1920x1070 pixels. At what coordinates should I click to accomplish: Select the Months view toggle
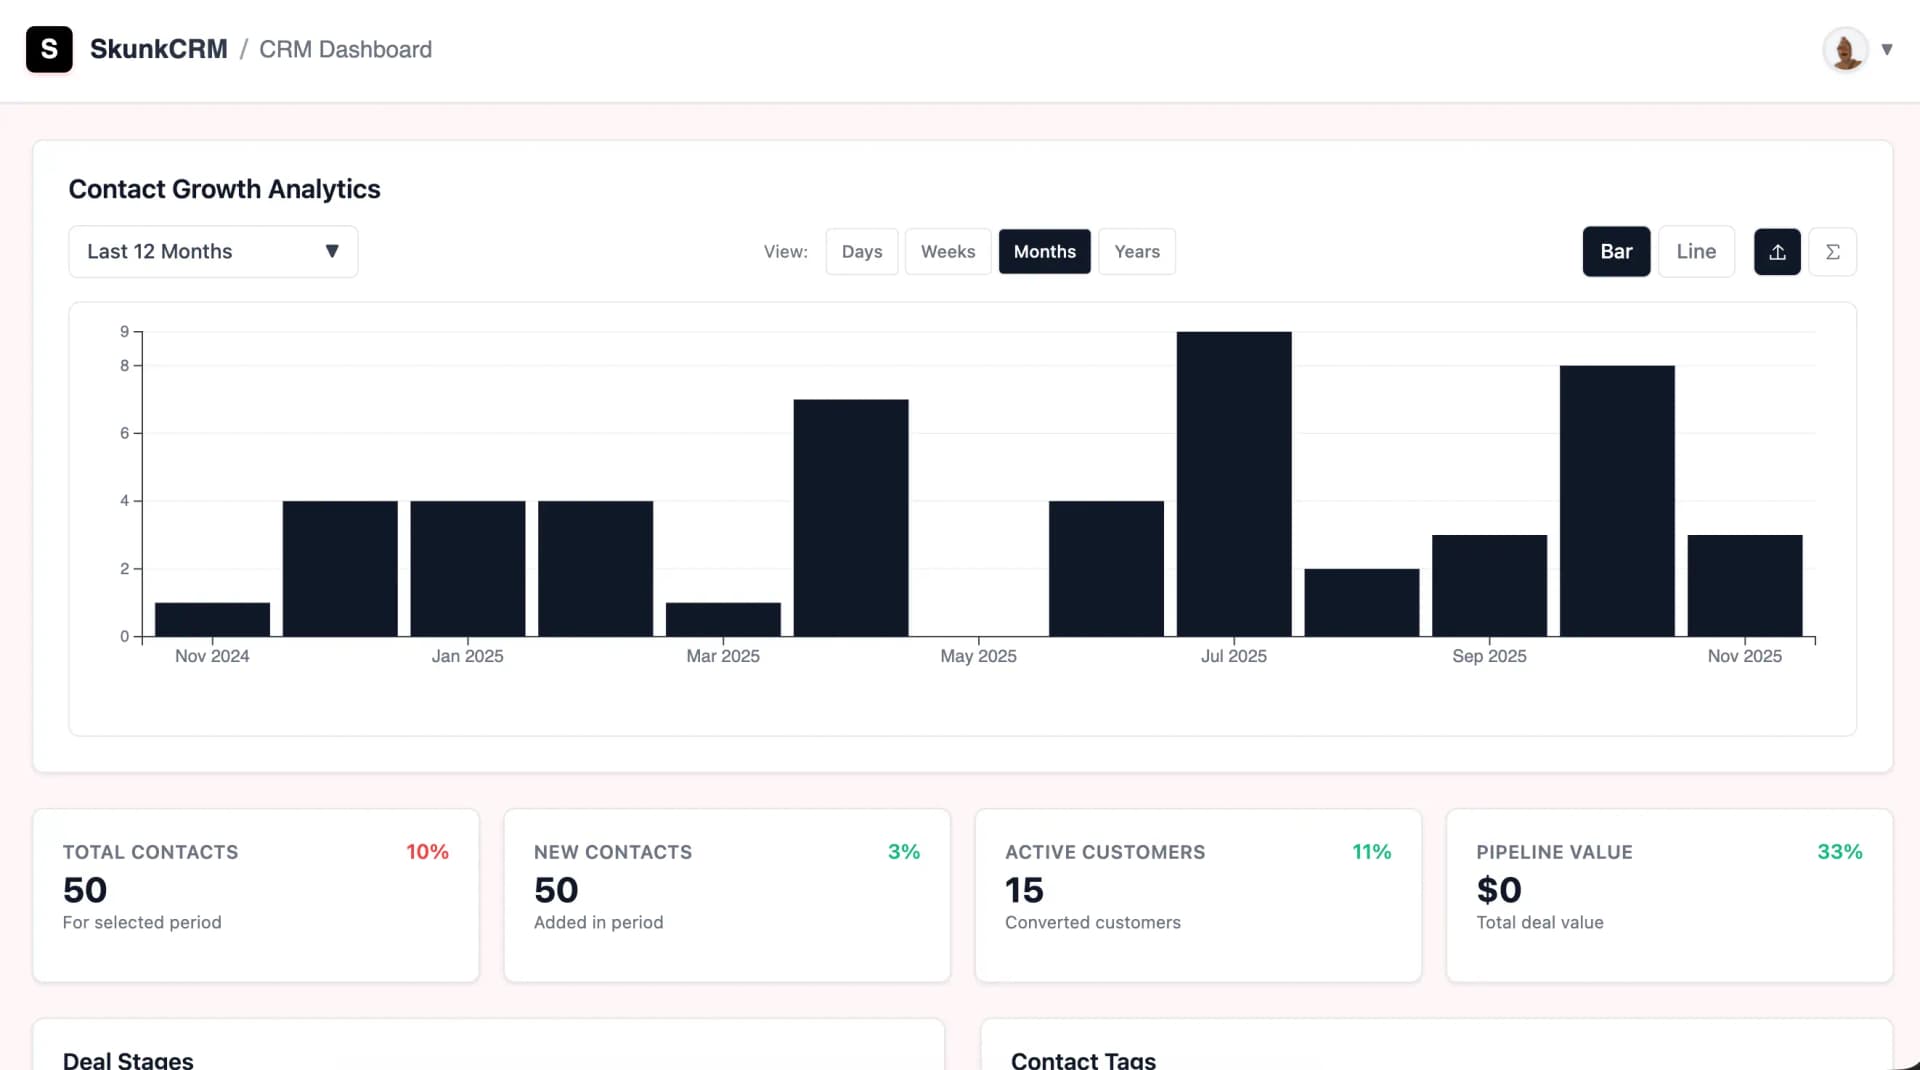click(x=1044, y=251)
